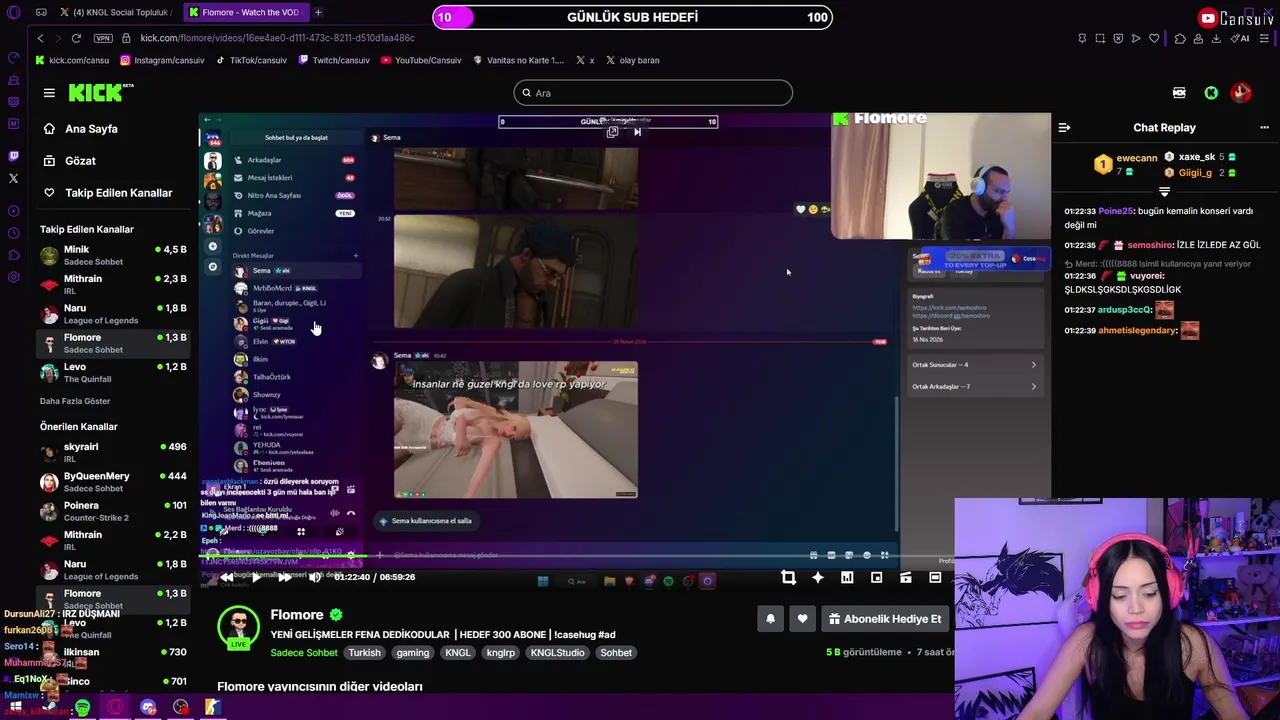Select the Sohbet tag

[x=616, y=653]
